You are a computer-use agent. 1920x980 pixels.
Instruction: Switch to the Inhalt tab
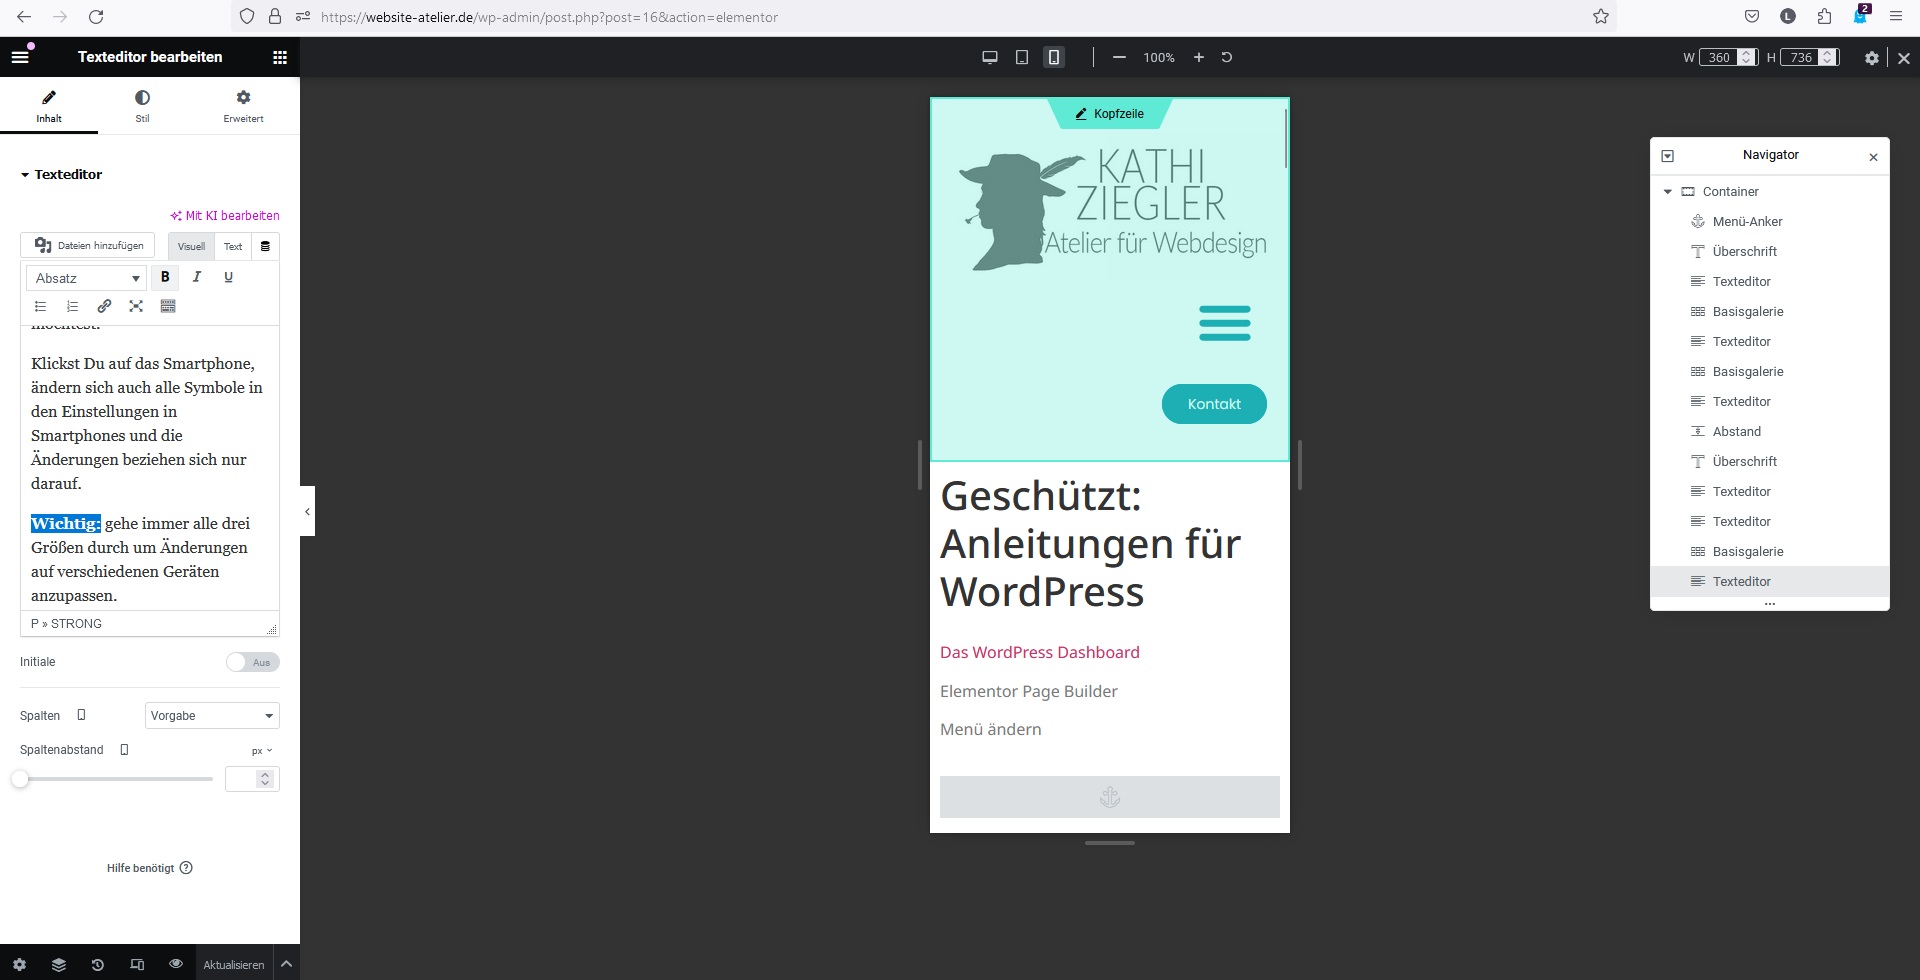click(49, 105)
